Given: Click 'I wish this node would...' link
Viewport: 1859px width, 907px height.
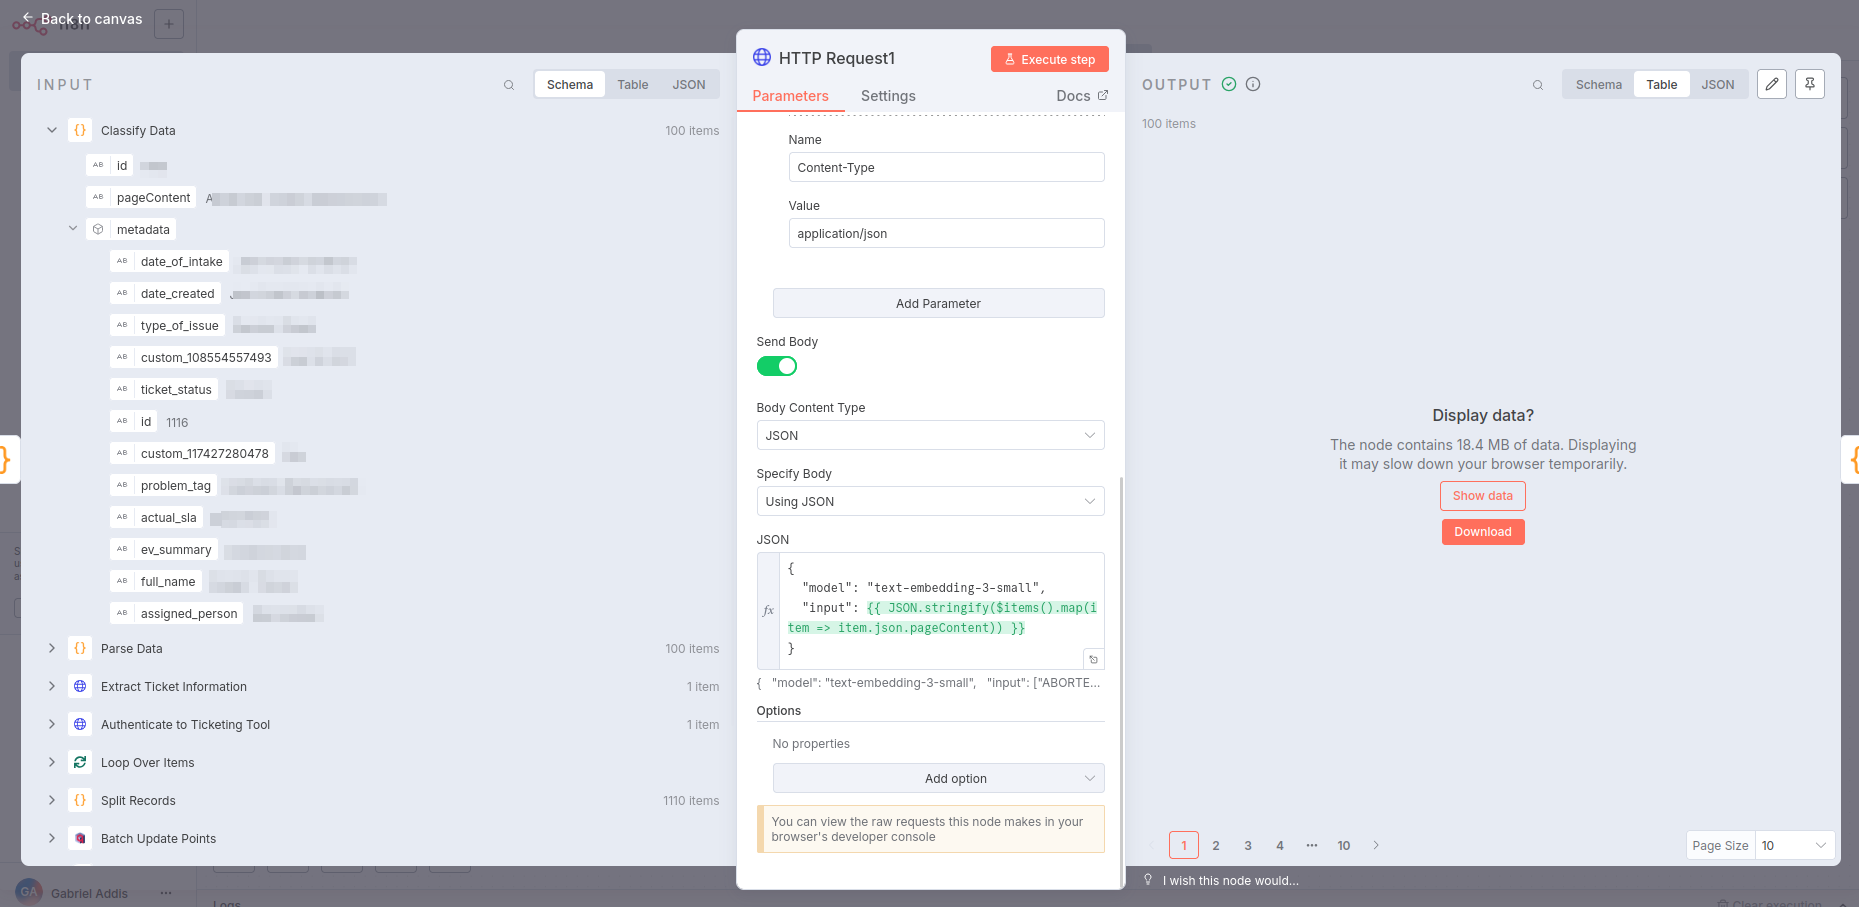Looking at the screenshot, I should pos(1231,881).
